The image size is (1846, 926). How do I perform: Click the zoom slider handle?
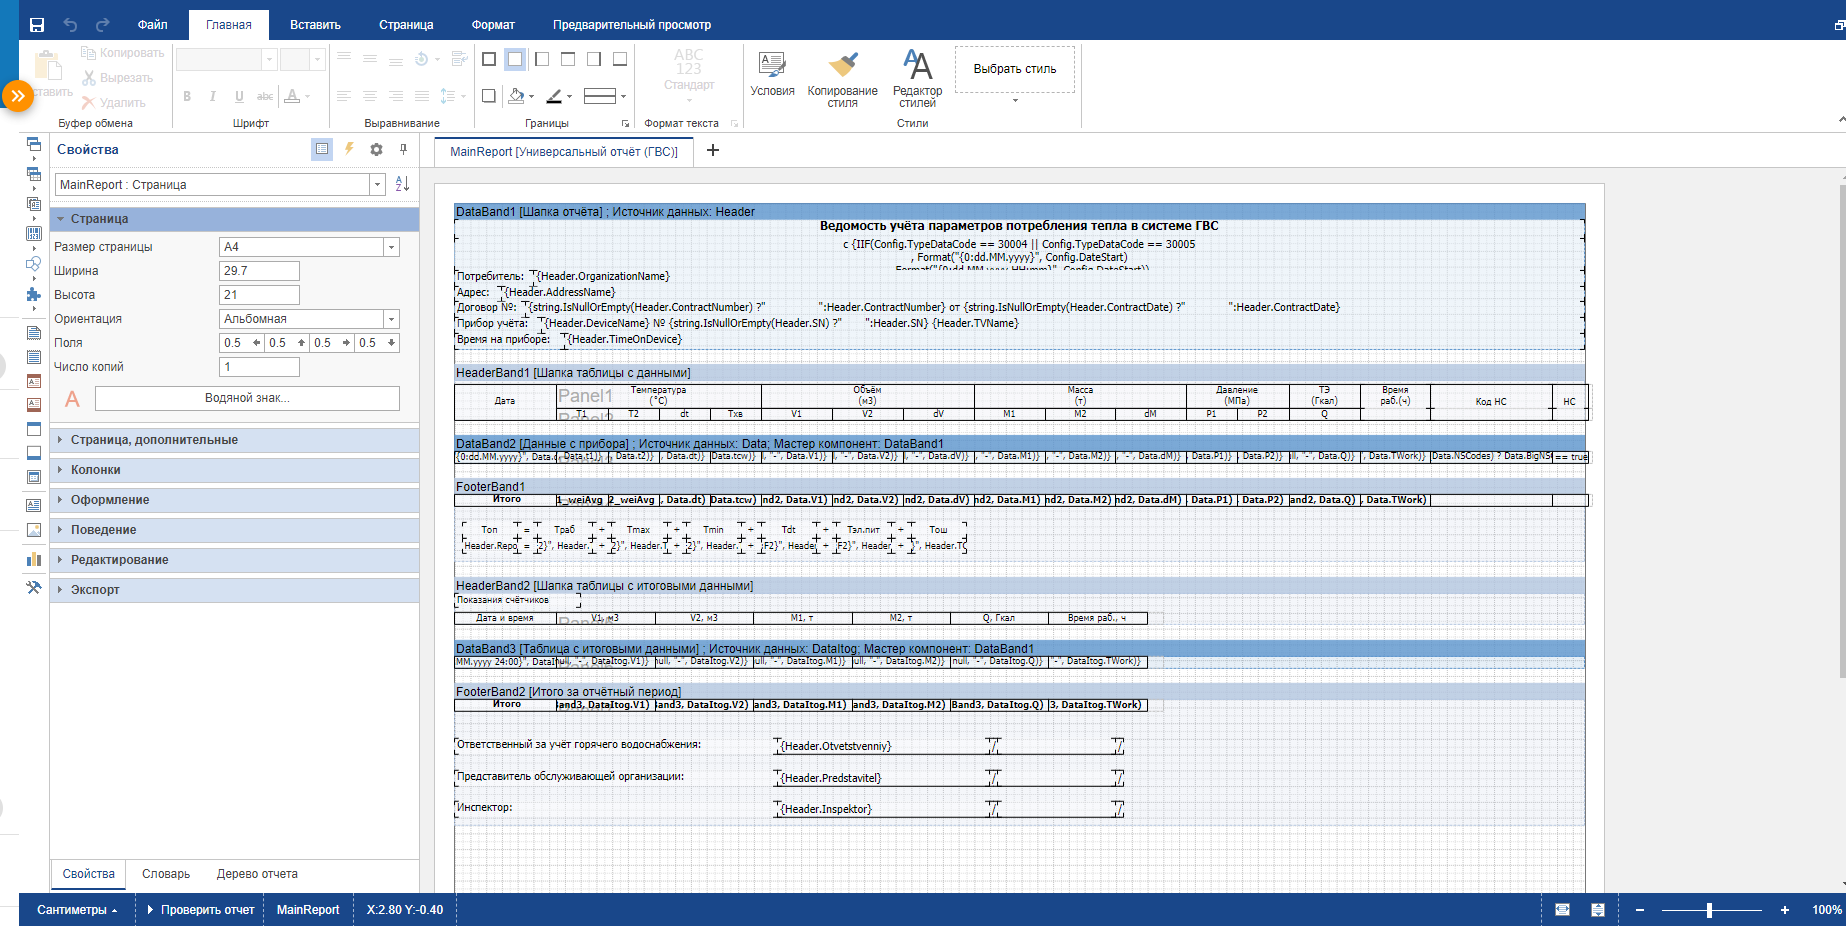pos(1710,910)
